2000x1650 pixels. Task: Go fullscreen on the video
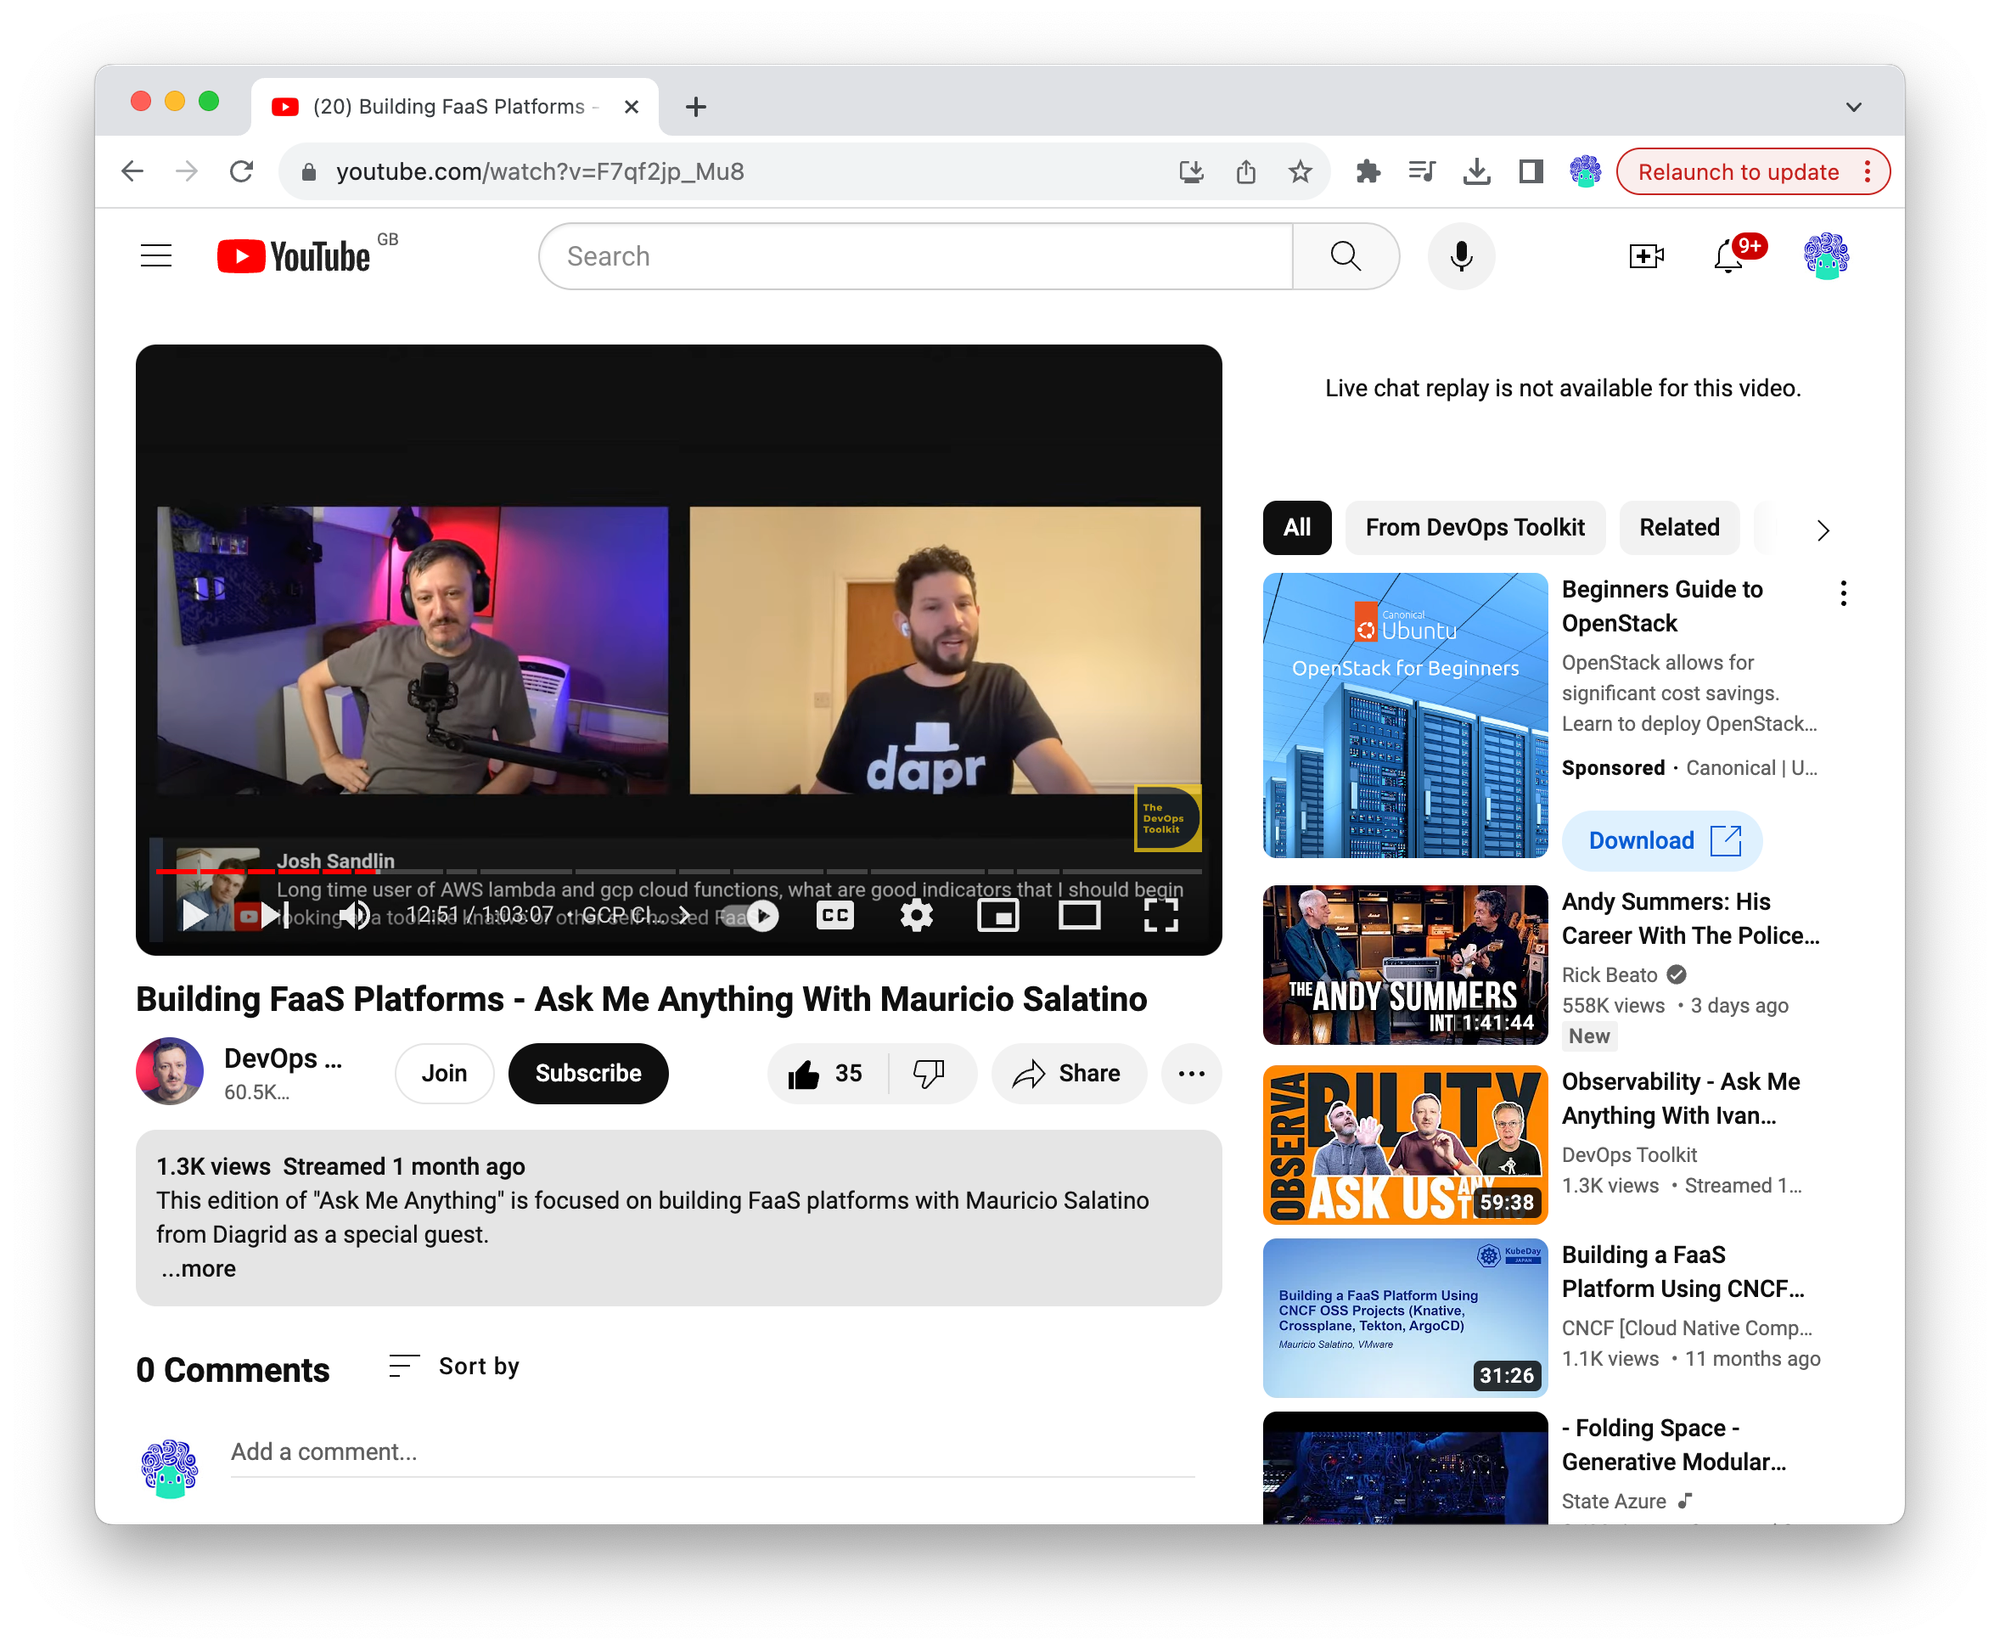click(x=1160, y=915)
